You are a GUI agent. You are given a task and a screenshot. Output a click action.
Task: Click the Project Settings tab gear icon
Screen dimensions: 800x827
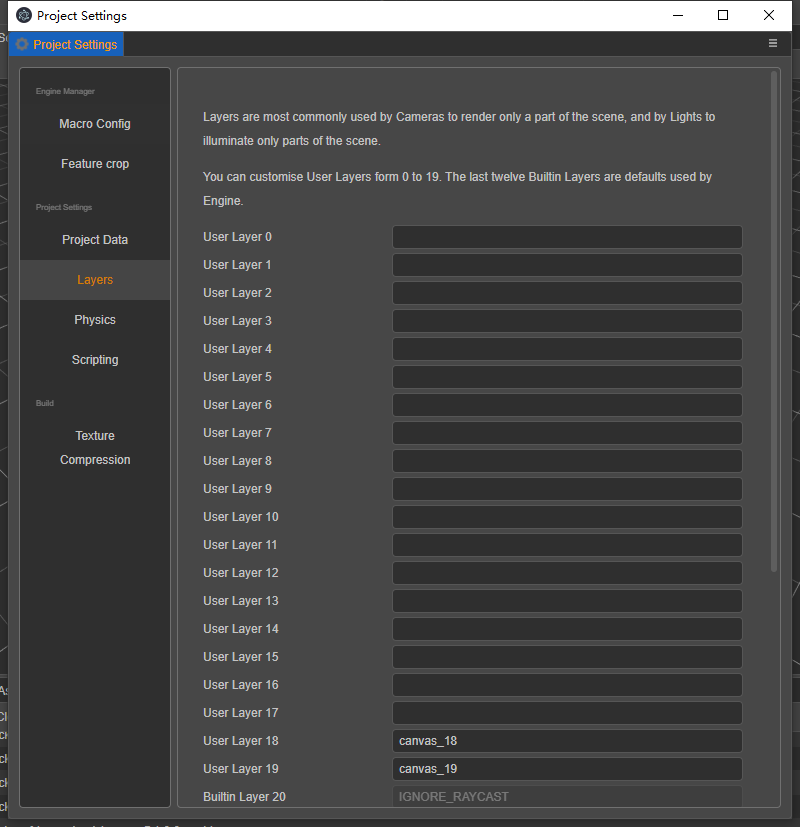click(22, 45)
